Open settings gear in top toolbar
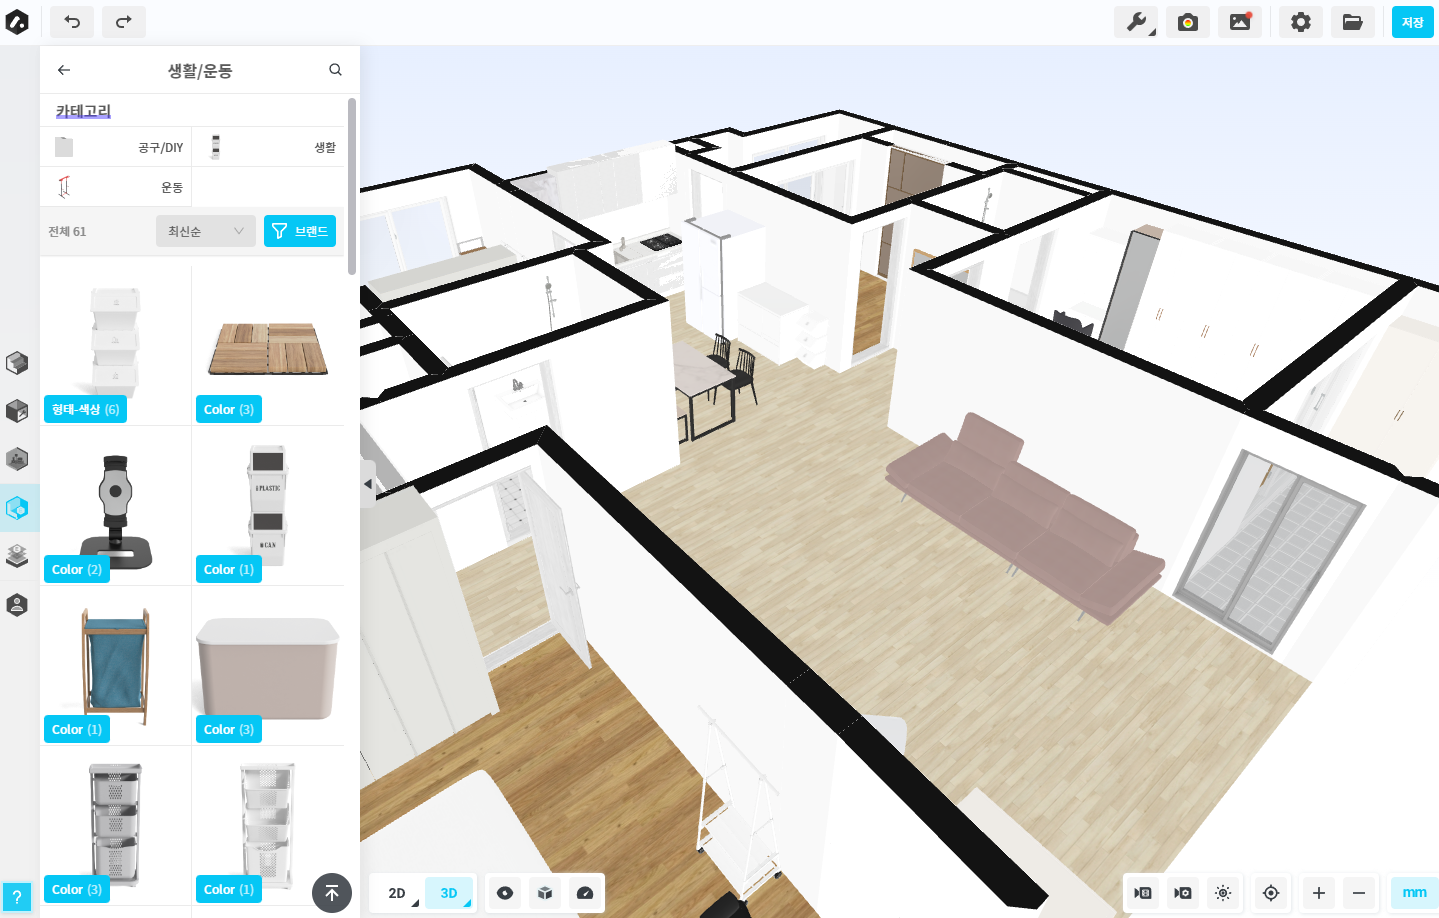 1301,22
